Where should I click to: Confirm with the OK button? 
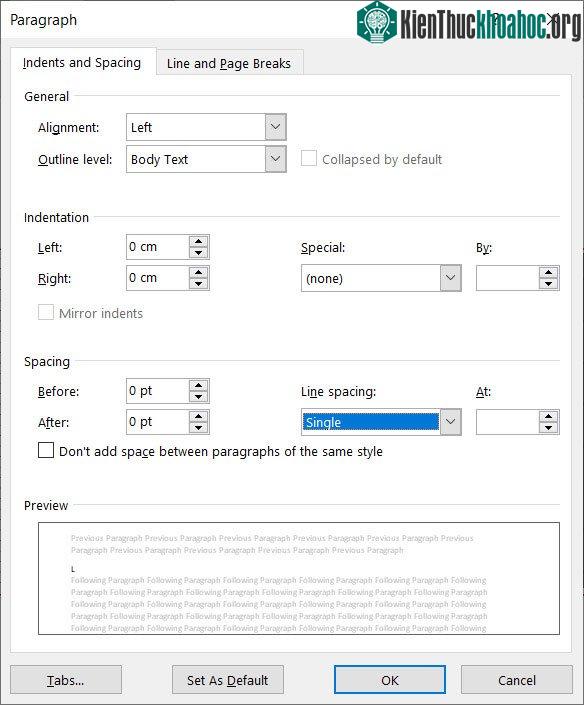point(390,680)
